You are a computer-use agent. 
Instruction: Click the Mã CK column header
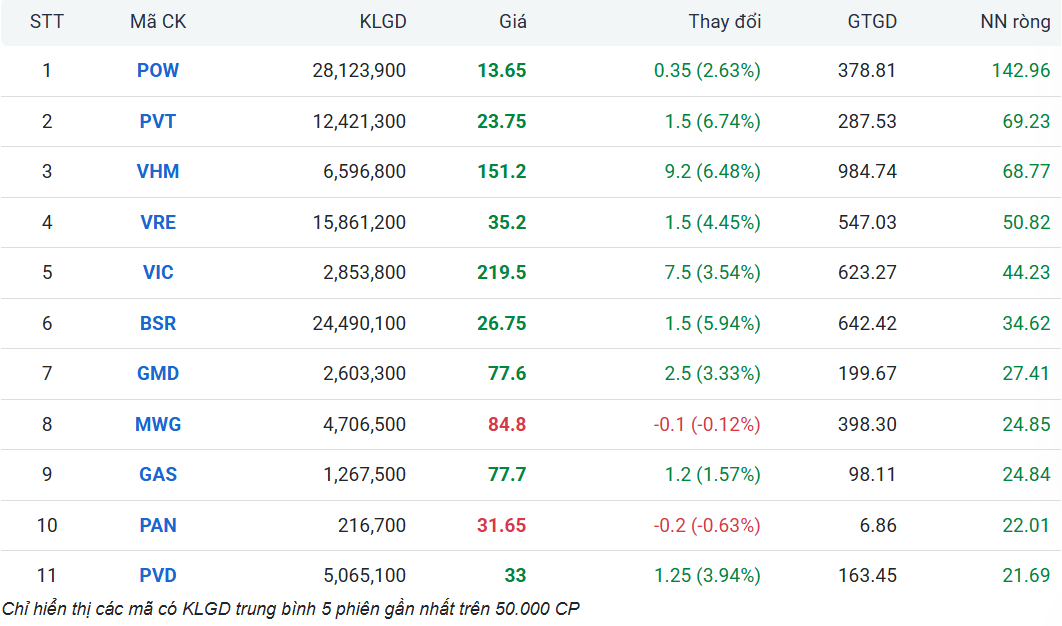(x=158, y=22)
